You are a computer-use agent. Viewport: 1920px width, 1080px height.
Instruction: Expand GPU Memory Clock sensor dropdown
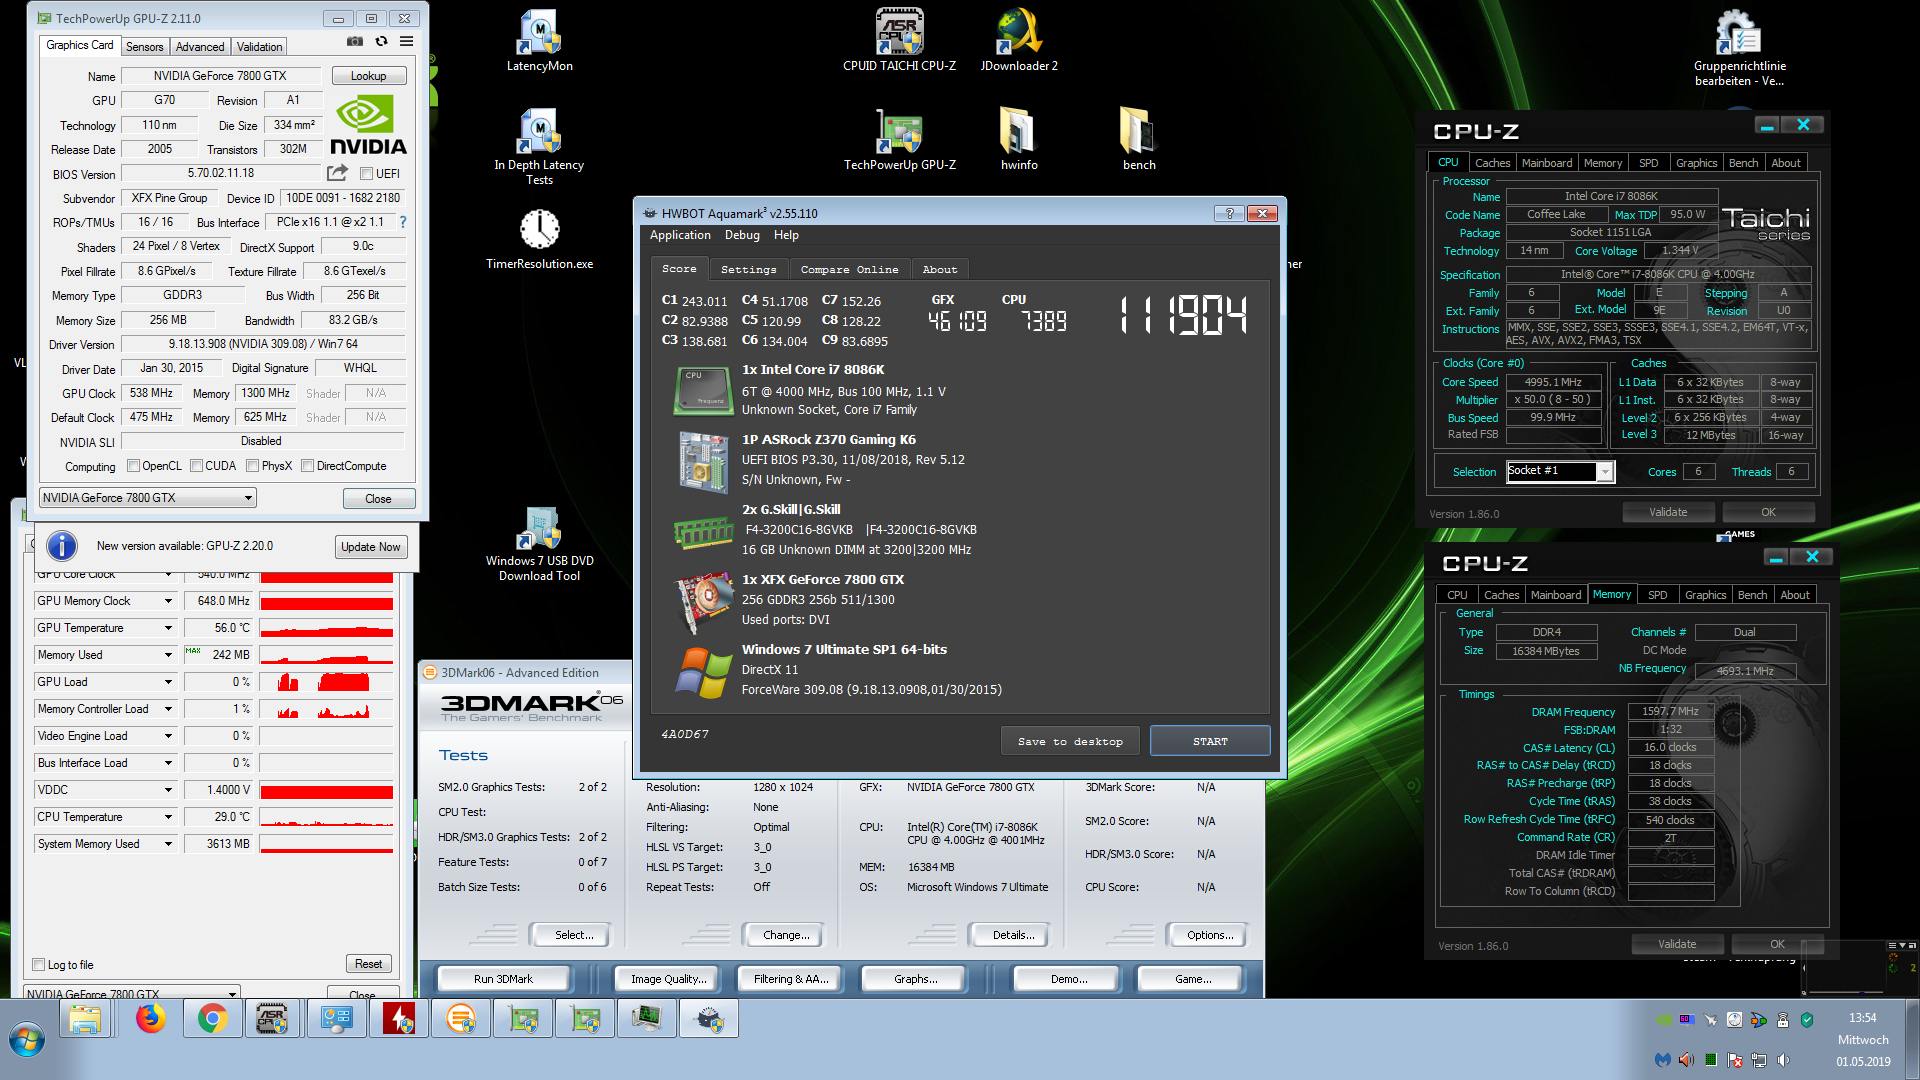(168, 601)
